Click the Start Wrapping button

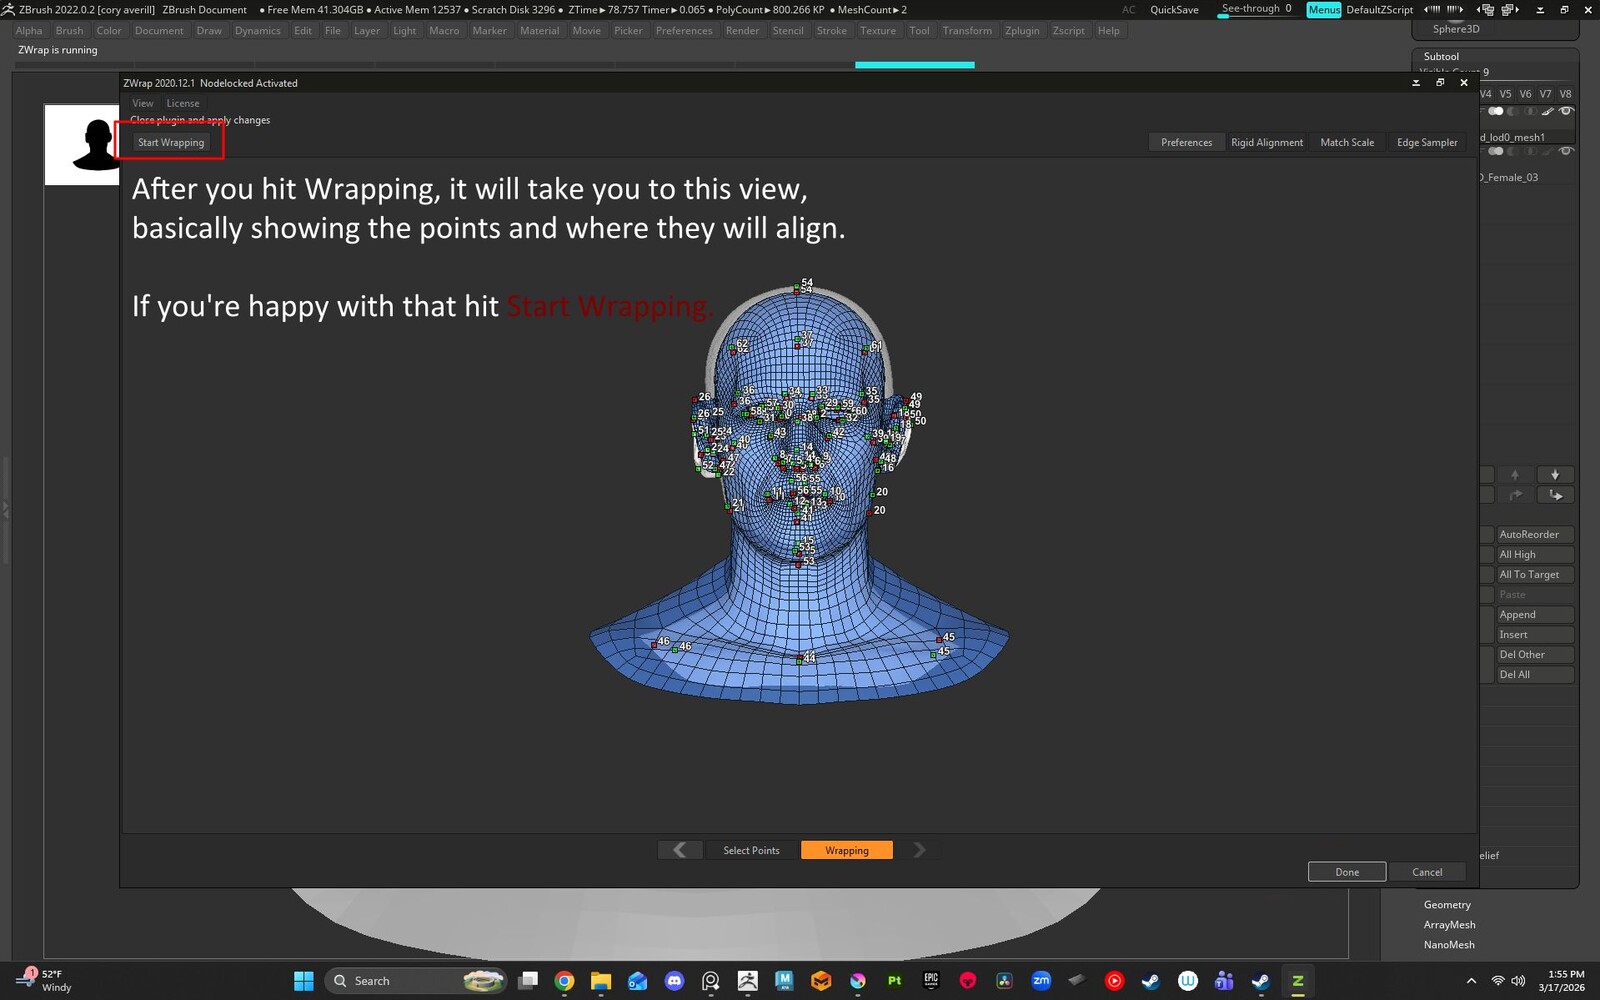tap(171, 143)
